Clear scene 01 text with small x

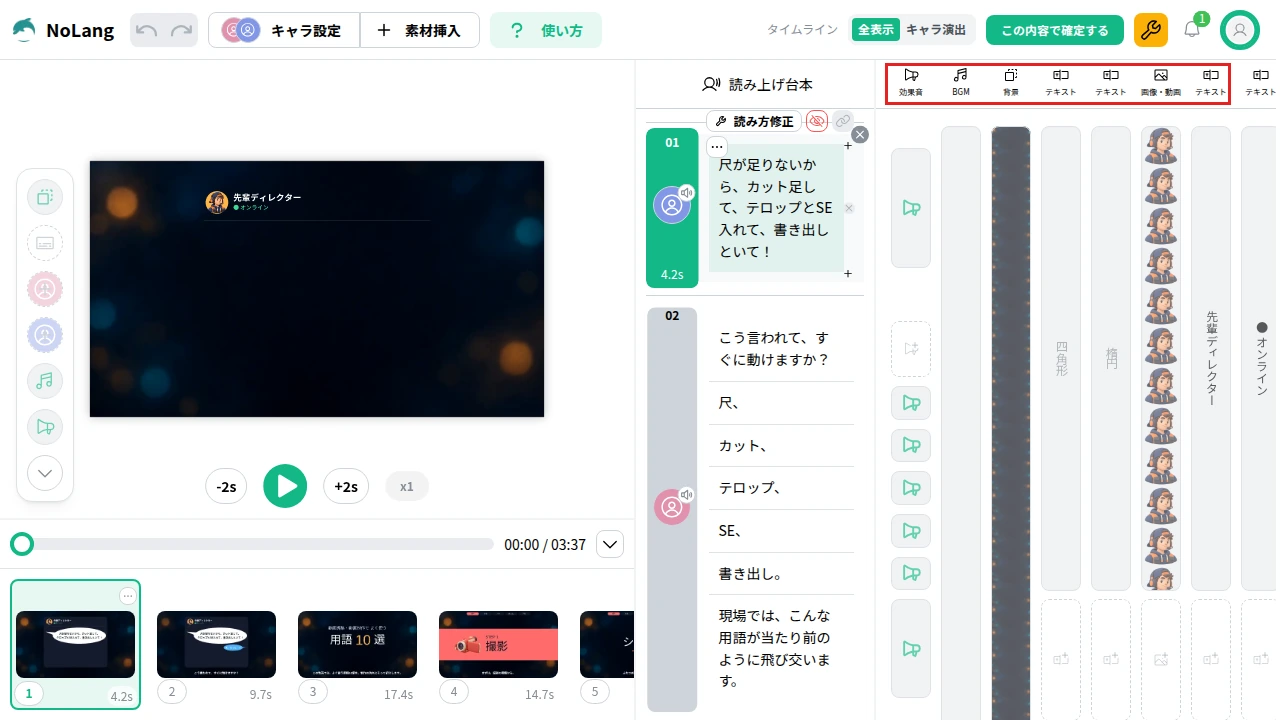click(849, 208)
